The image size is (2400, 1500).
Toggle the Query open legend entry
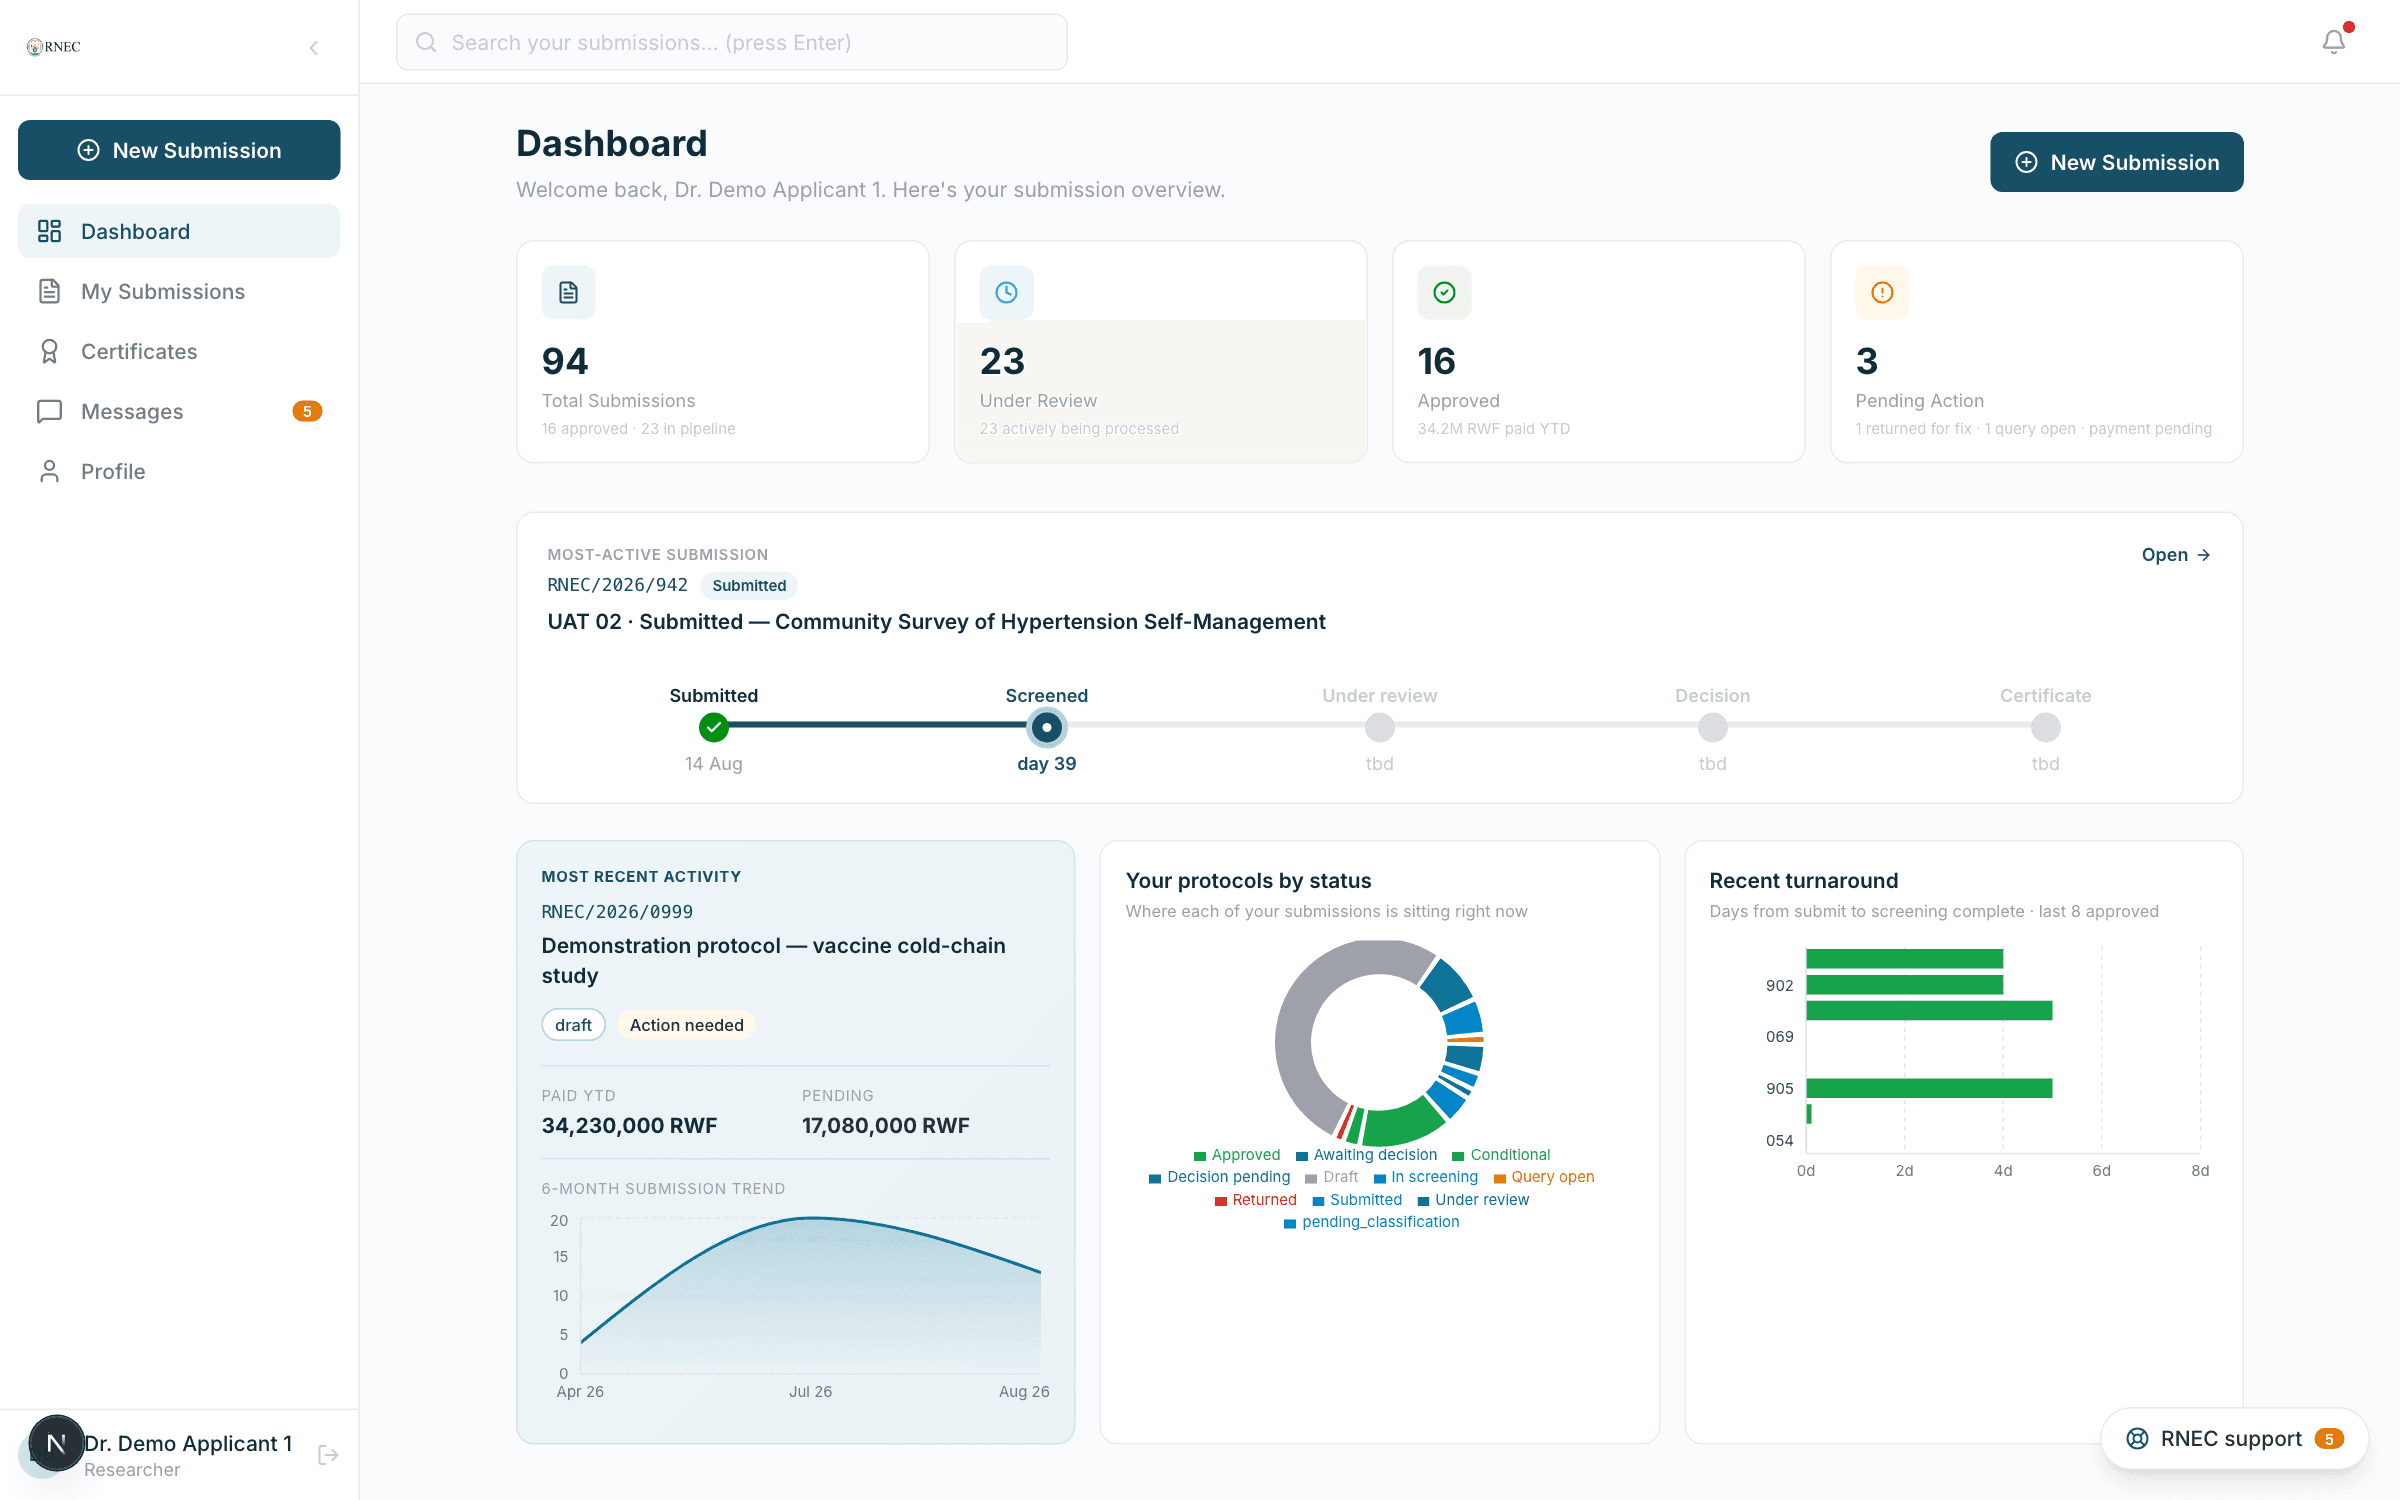pos(1543,1176)
